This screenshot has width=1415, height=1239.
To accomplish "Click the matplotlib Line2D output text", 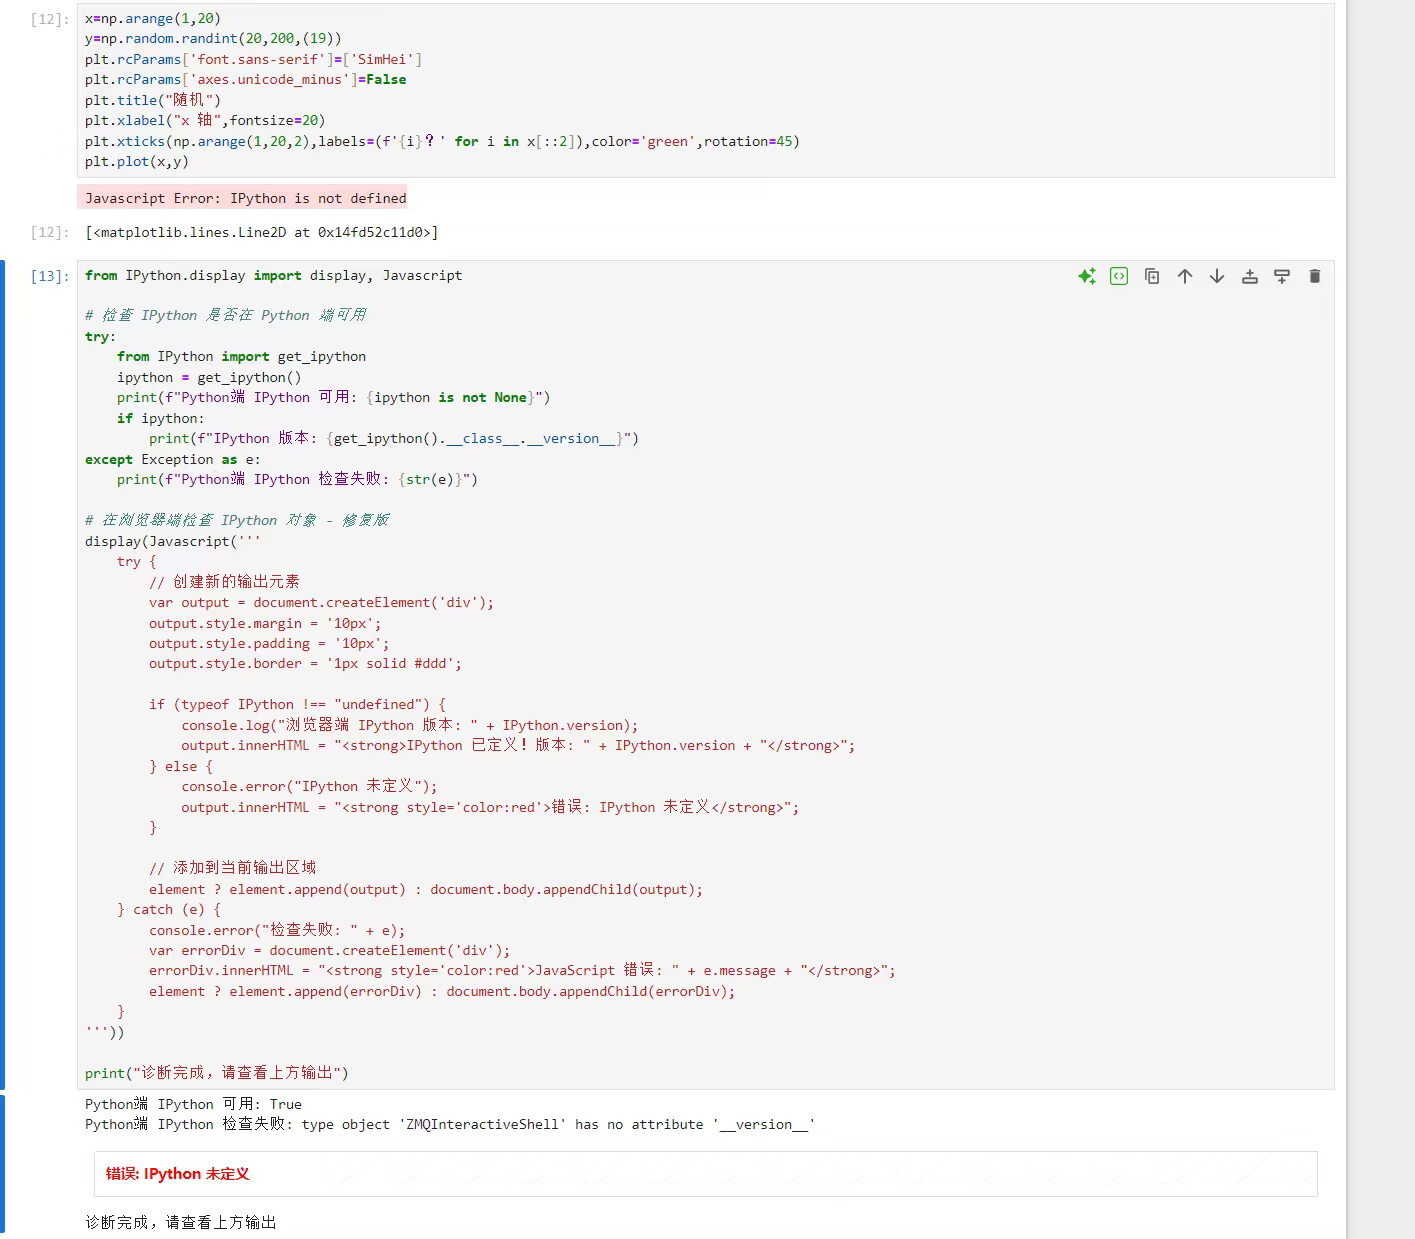I will pyautogui.click(x=262, y=231).
